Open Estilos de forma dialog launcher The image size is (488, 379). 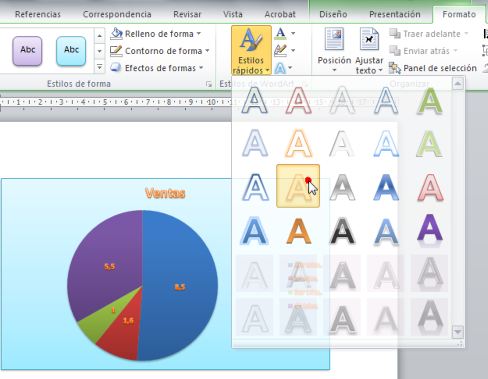[209, 84]
